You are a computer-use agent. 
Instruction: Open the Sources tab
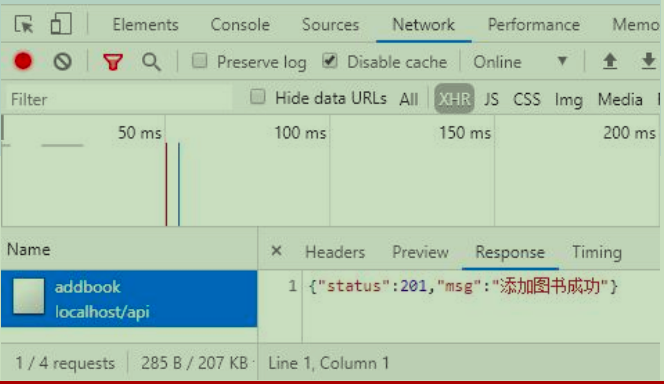click(330, 25)
